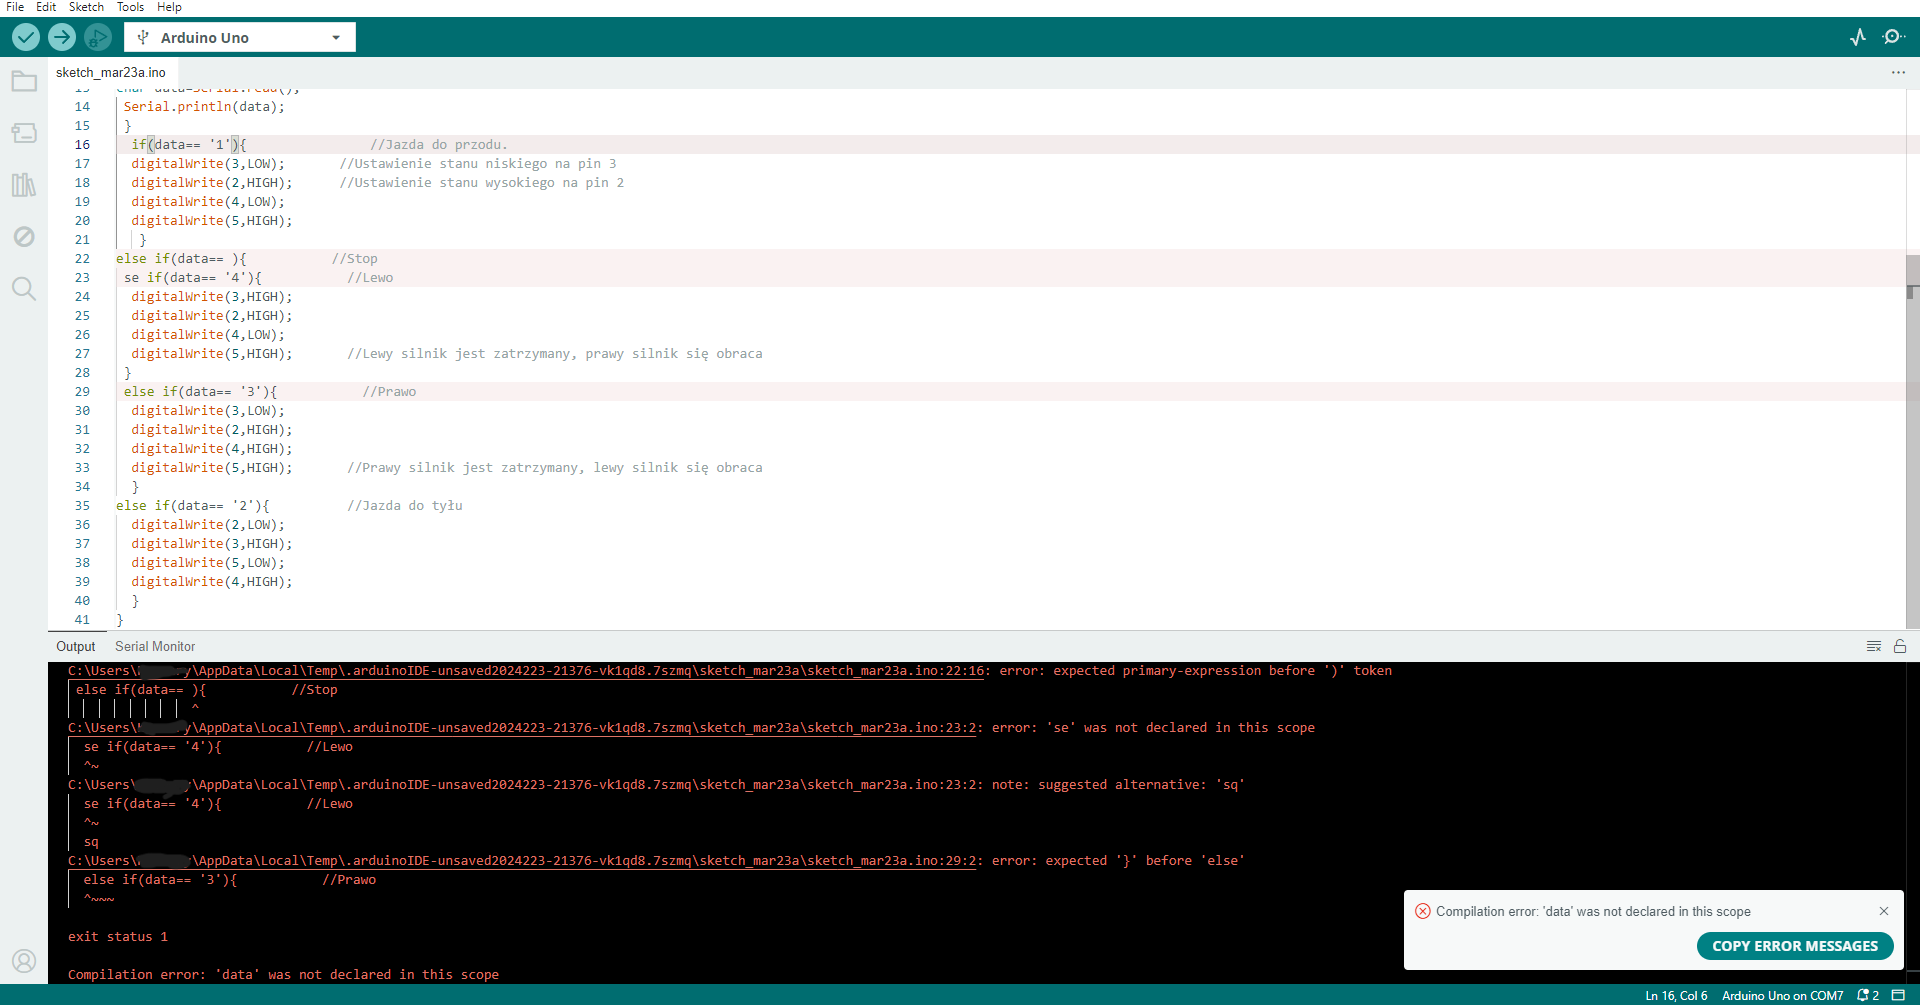Click the Verify sketch checkmark button

[26, 37]
